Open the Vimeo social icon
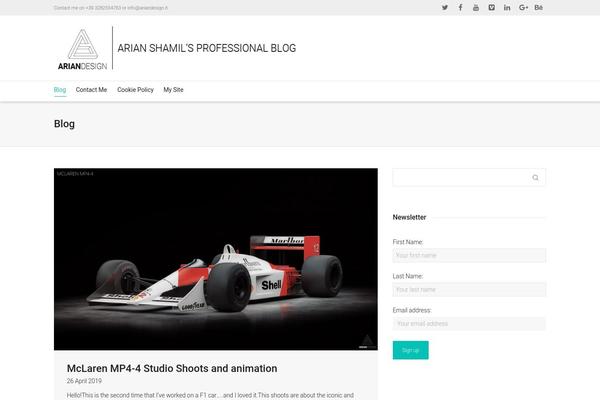Viewport: 600px width, 400px height. 491,7
